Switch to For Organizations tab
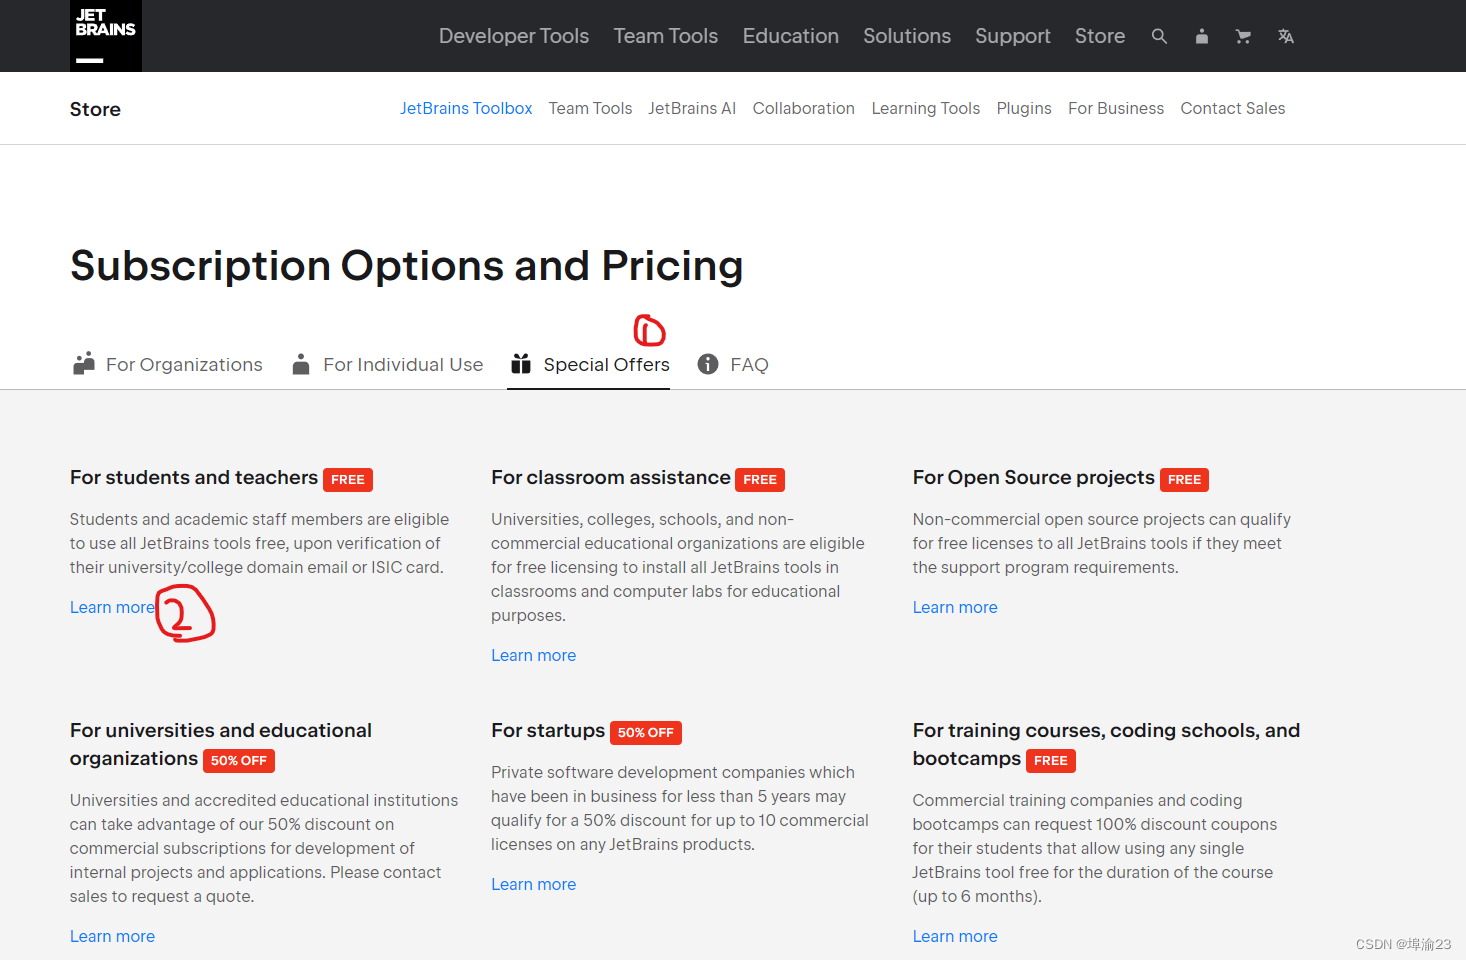This screenshot has width=1466, height=960. tap(167, 364)
